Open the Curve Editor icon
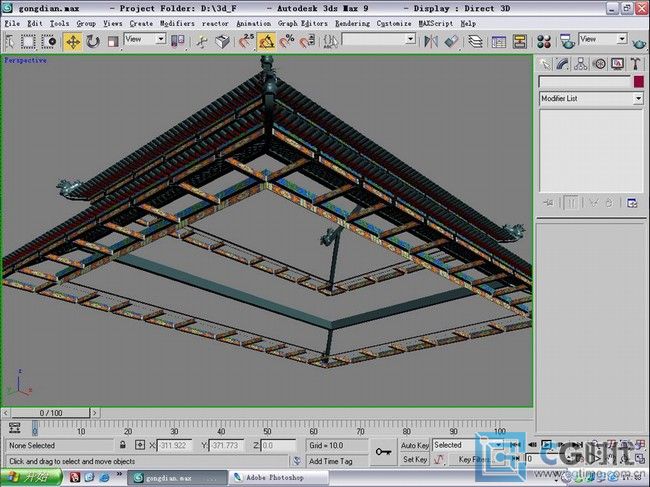The width and height of the screenshot is (650, 487). [x=499, y=41]
